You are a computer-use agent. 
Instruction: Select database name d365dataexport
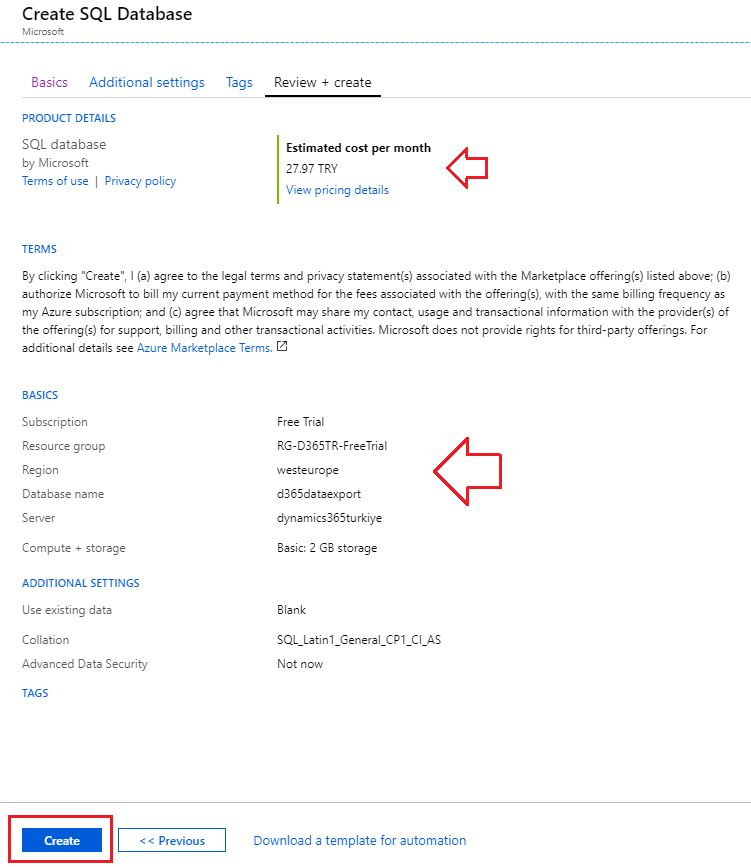point(319,494)
